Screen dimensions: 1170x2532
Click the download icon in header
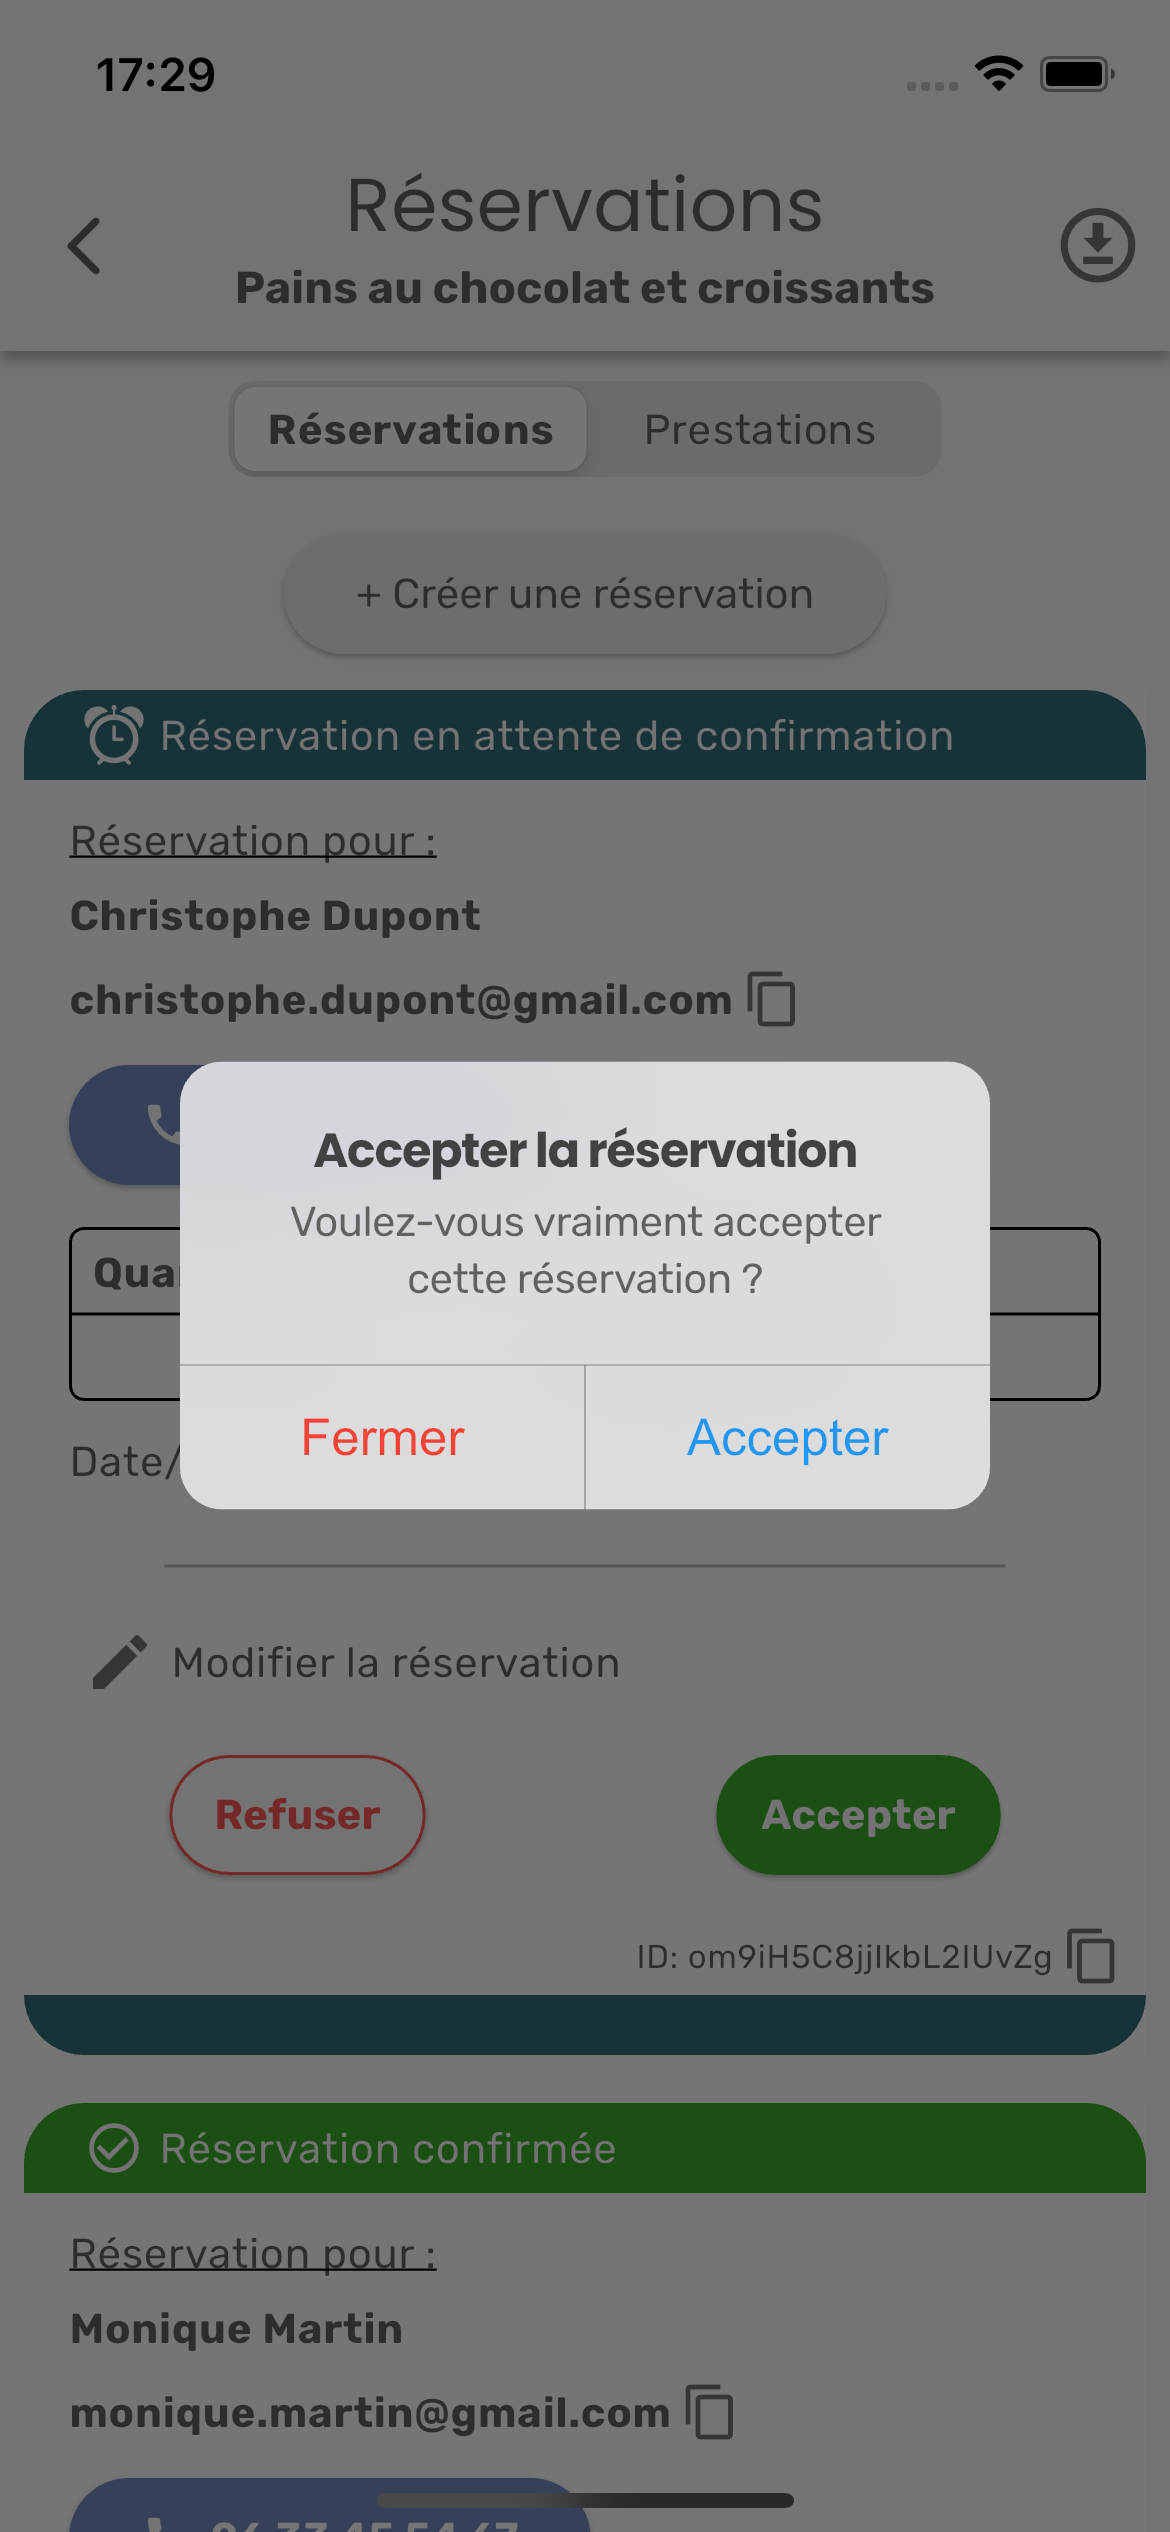pos(1097,245)
